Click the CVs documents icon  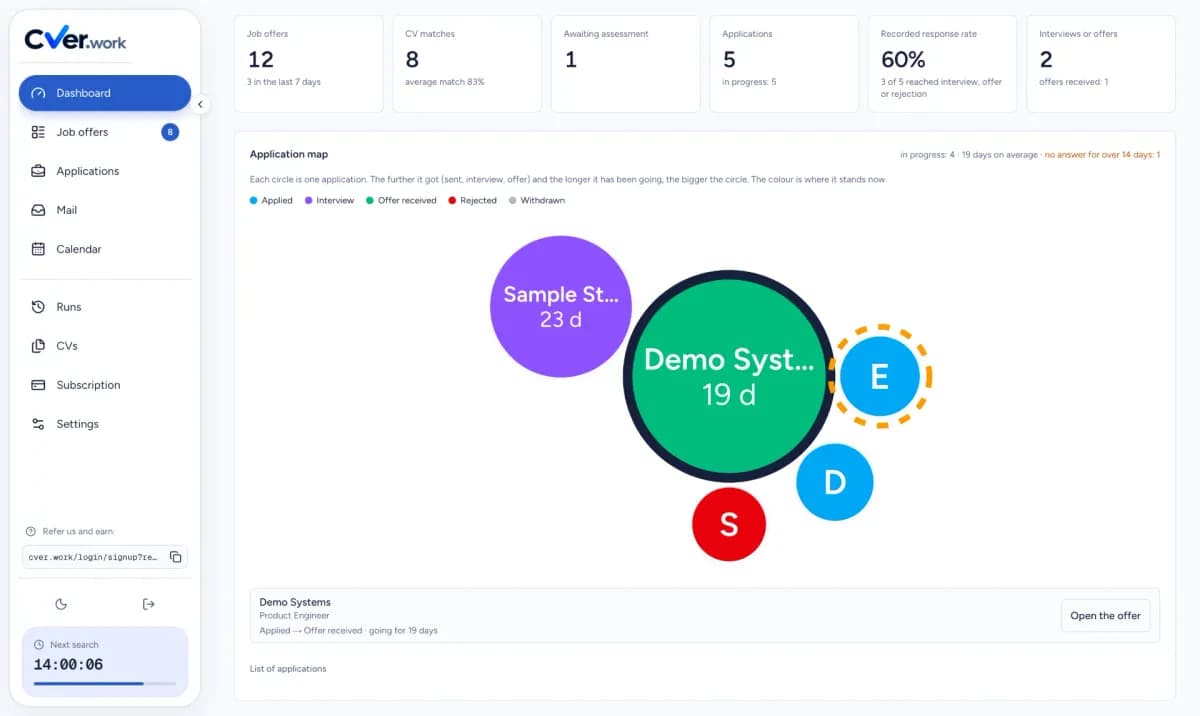click(x=38, y=346)
